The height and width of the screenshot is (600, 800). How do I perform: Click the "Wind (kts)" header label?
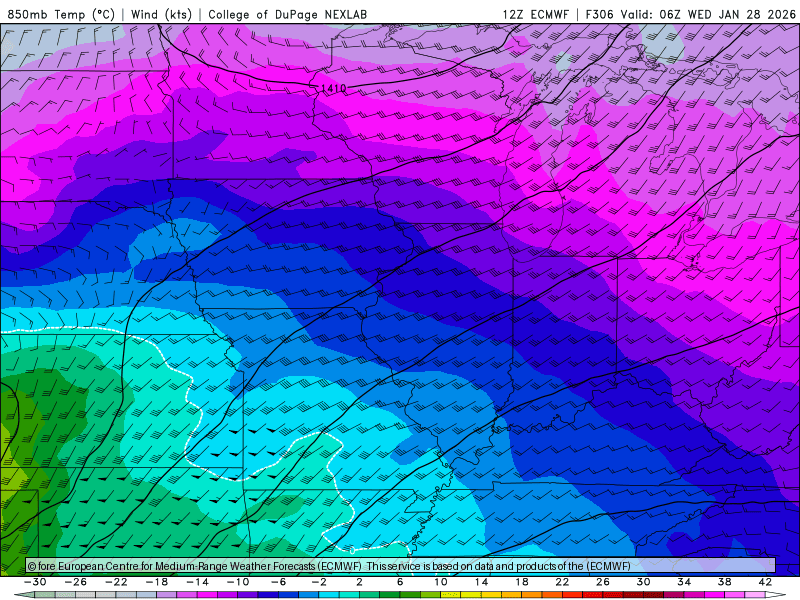[x=161, y=14]
